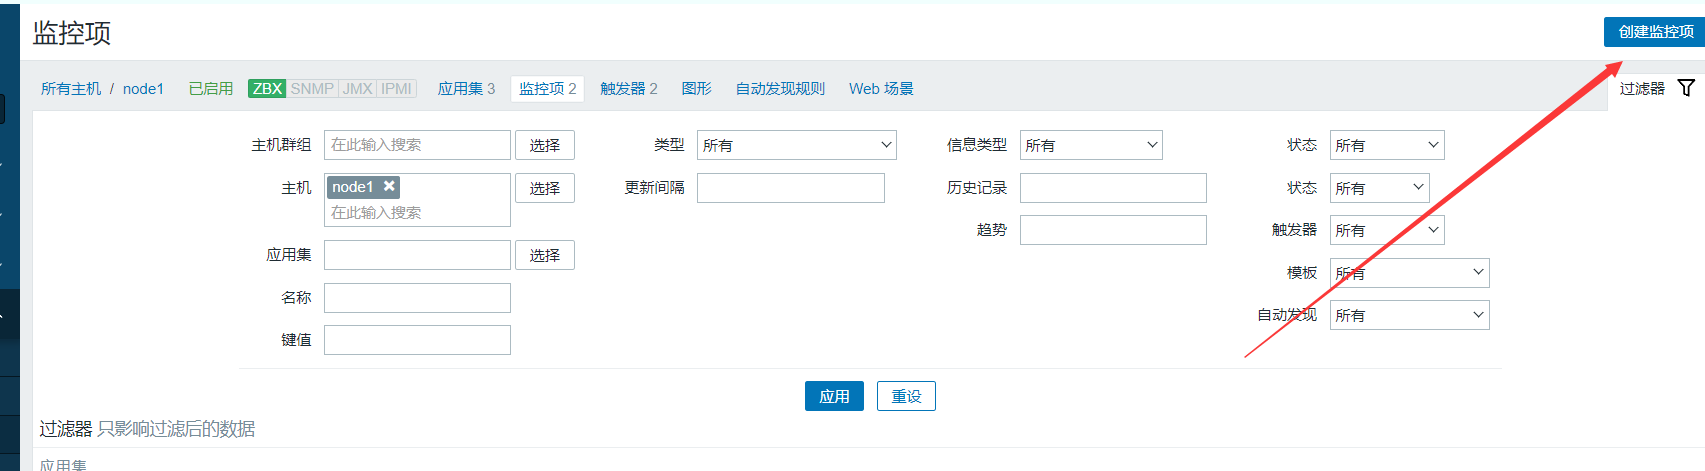
Task: Open the 模板 dropdown
Action: coord(1408,273)
